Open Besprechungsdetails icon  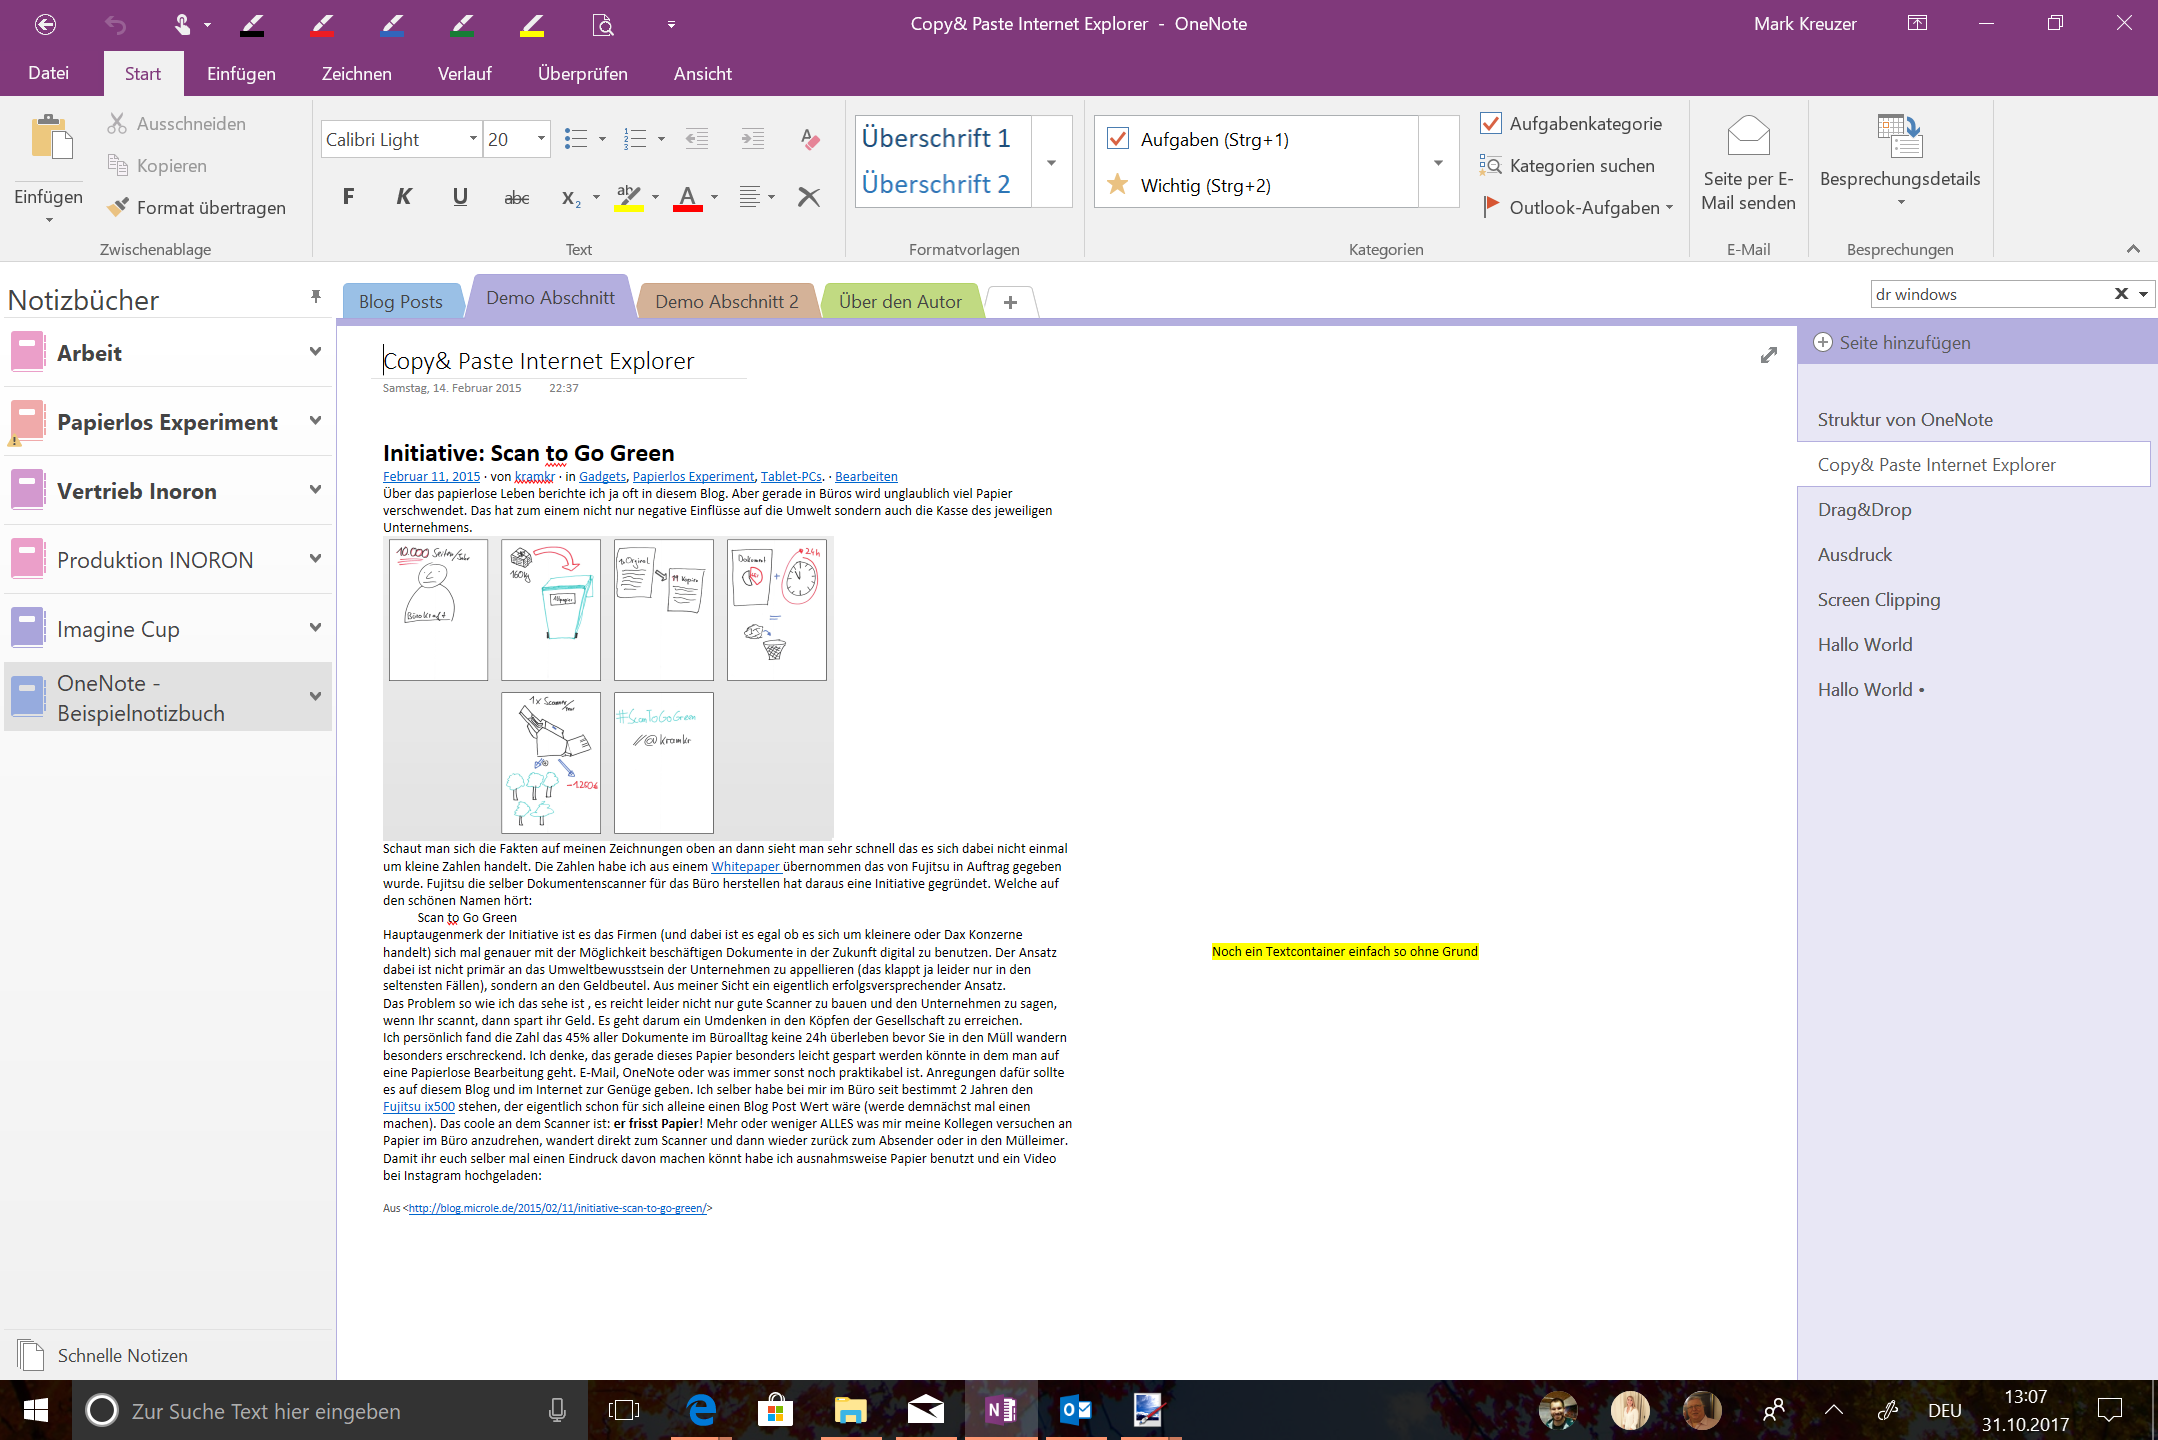pyautogui.click(x=1899, y=138)
